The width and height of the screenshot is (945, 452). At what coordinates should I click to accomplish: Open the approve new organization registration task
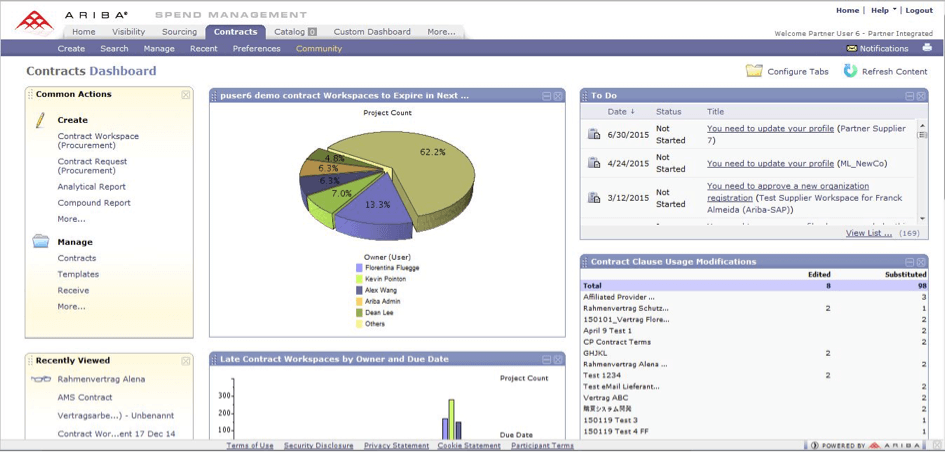tap(788, 192)
